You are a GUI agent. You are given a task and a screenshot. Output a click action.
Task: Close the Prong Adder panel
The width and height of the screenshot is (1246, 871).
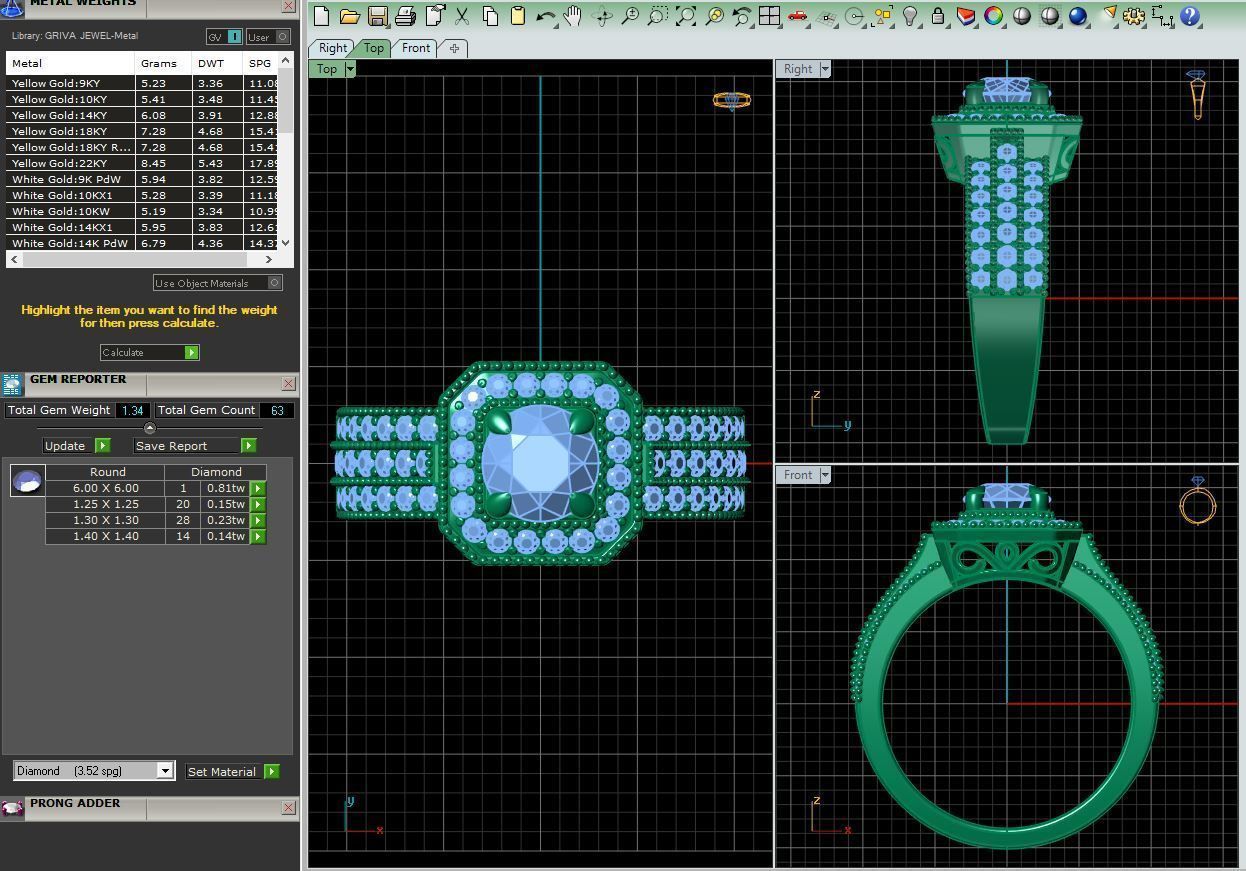point(288,807)
